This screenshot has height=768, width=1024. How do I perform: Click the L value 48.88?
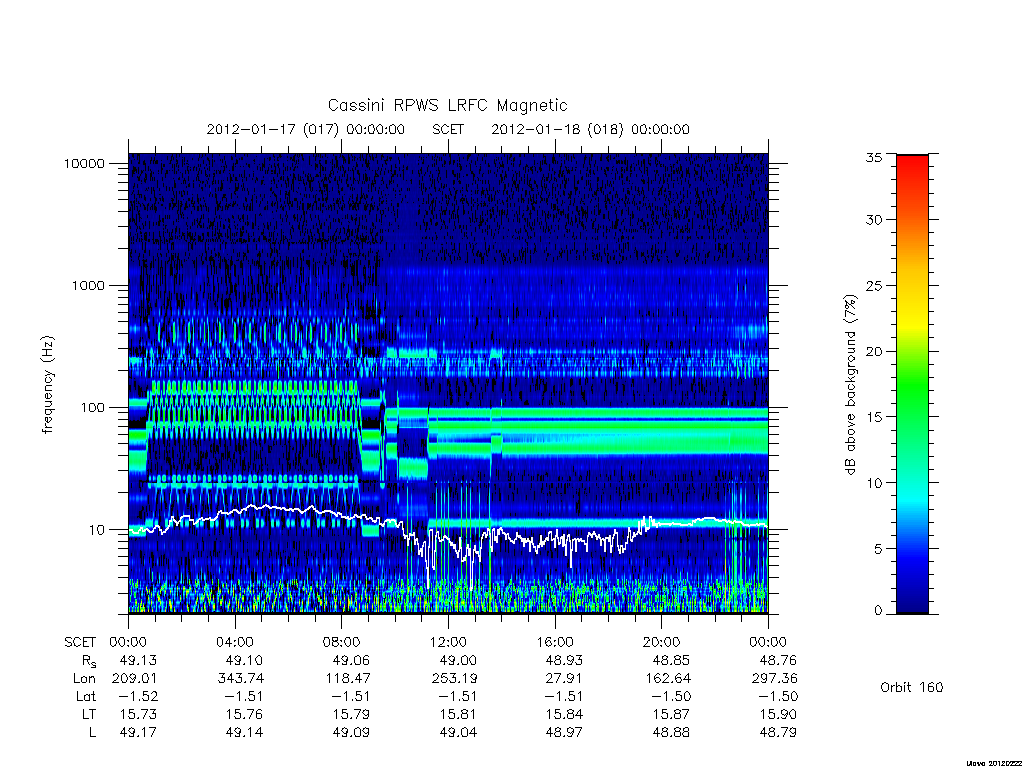click(671, 732)
